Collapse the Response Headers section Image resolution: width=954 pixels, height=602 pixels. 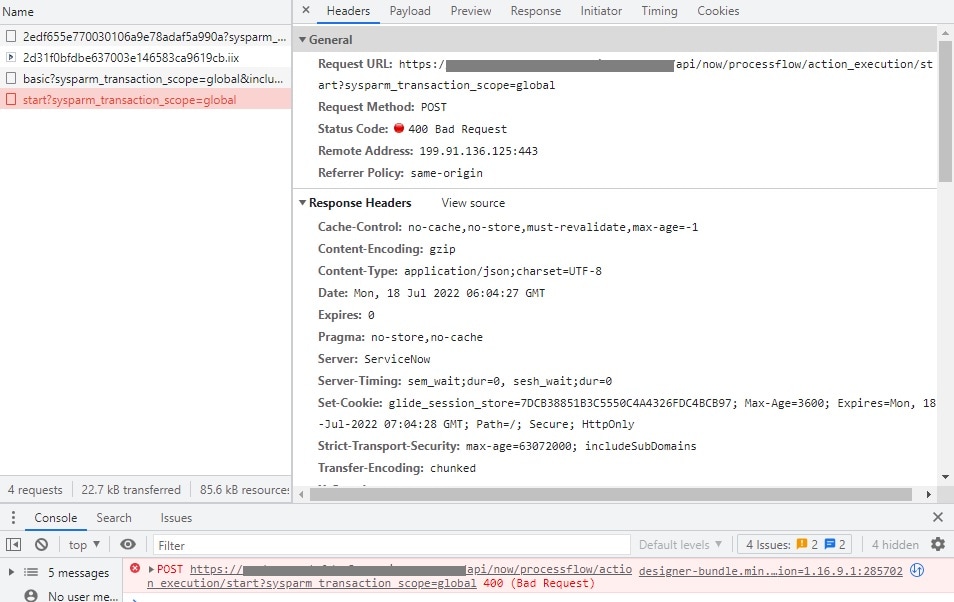(302, 203)
